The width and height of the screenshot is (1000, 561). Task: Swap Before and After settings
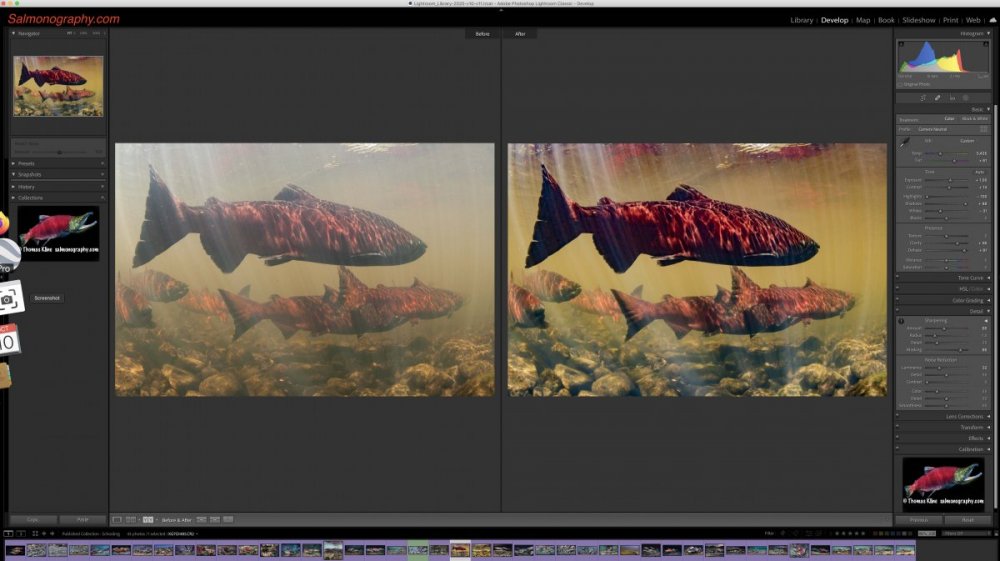[228, 520]
